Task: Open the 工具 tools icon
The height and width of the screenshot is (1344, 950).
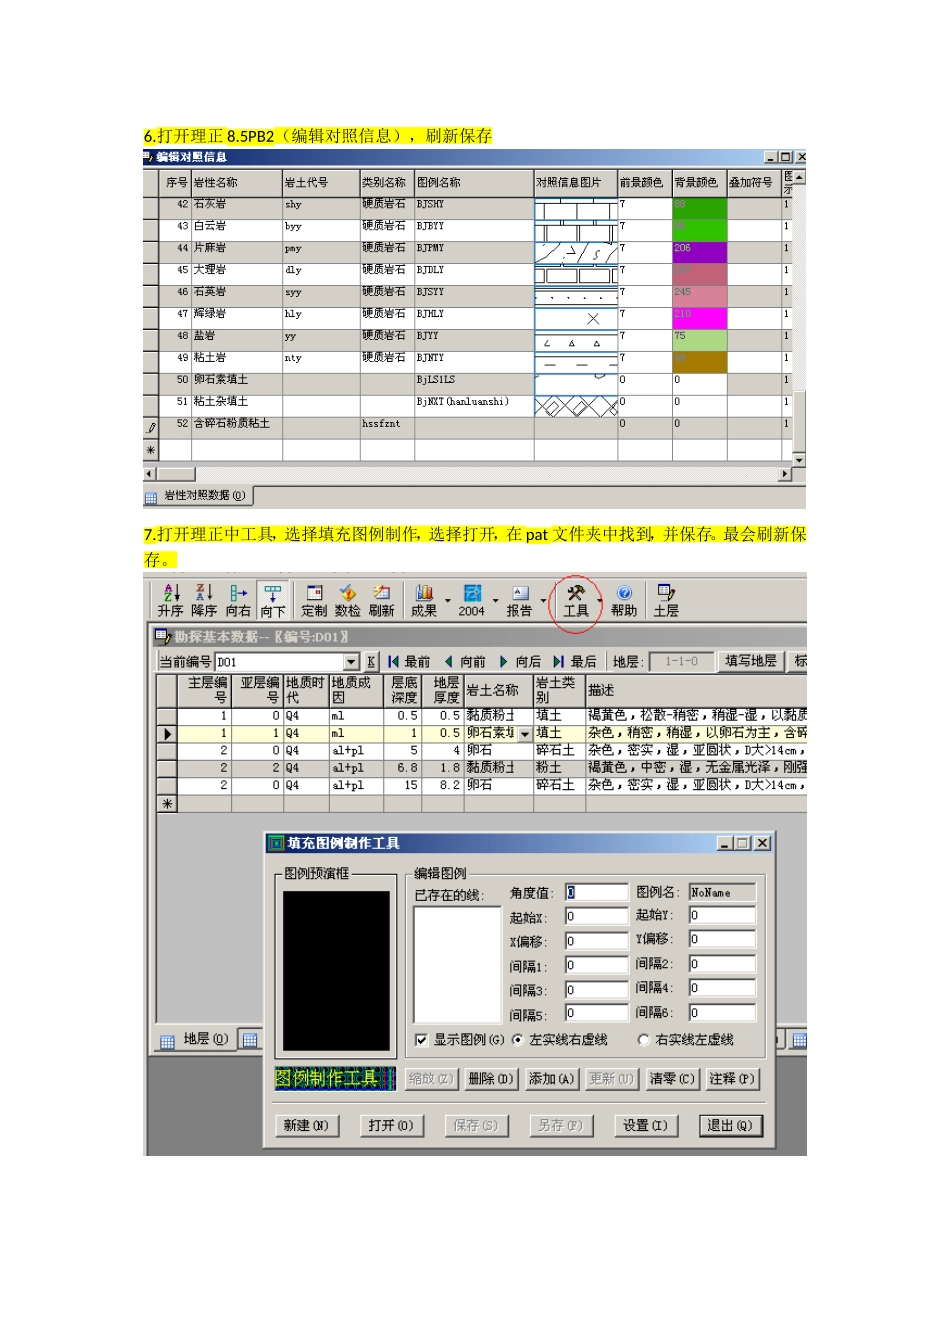Action: point(575,594)
